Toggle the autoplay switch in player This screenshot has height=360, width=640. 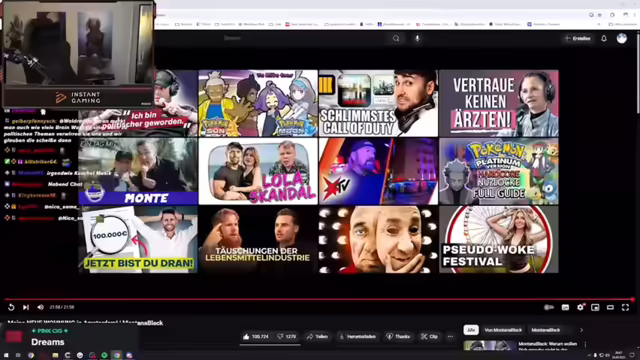(x=549, y=307)
